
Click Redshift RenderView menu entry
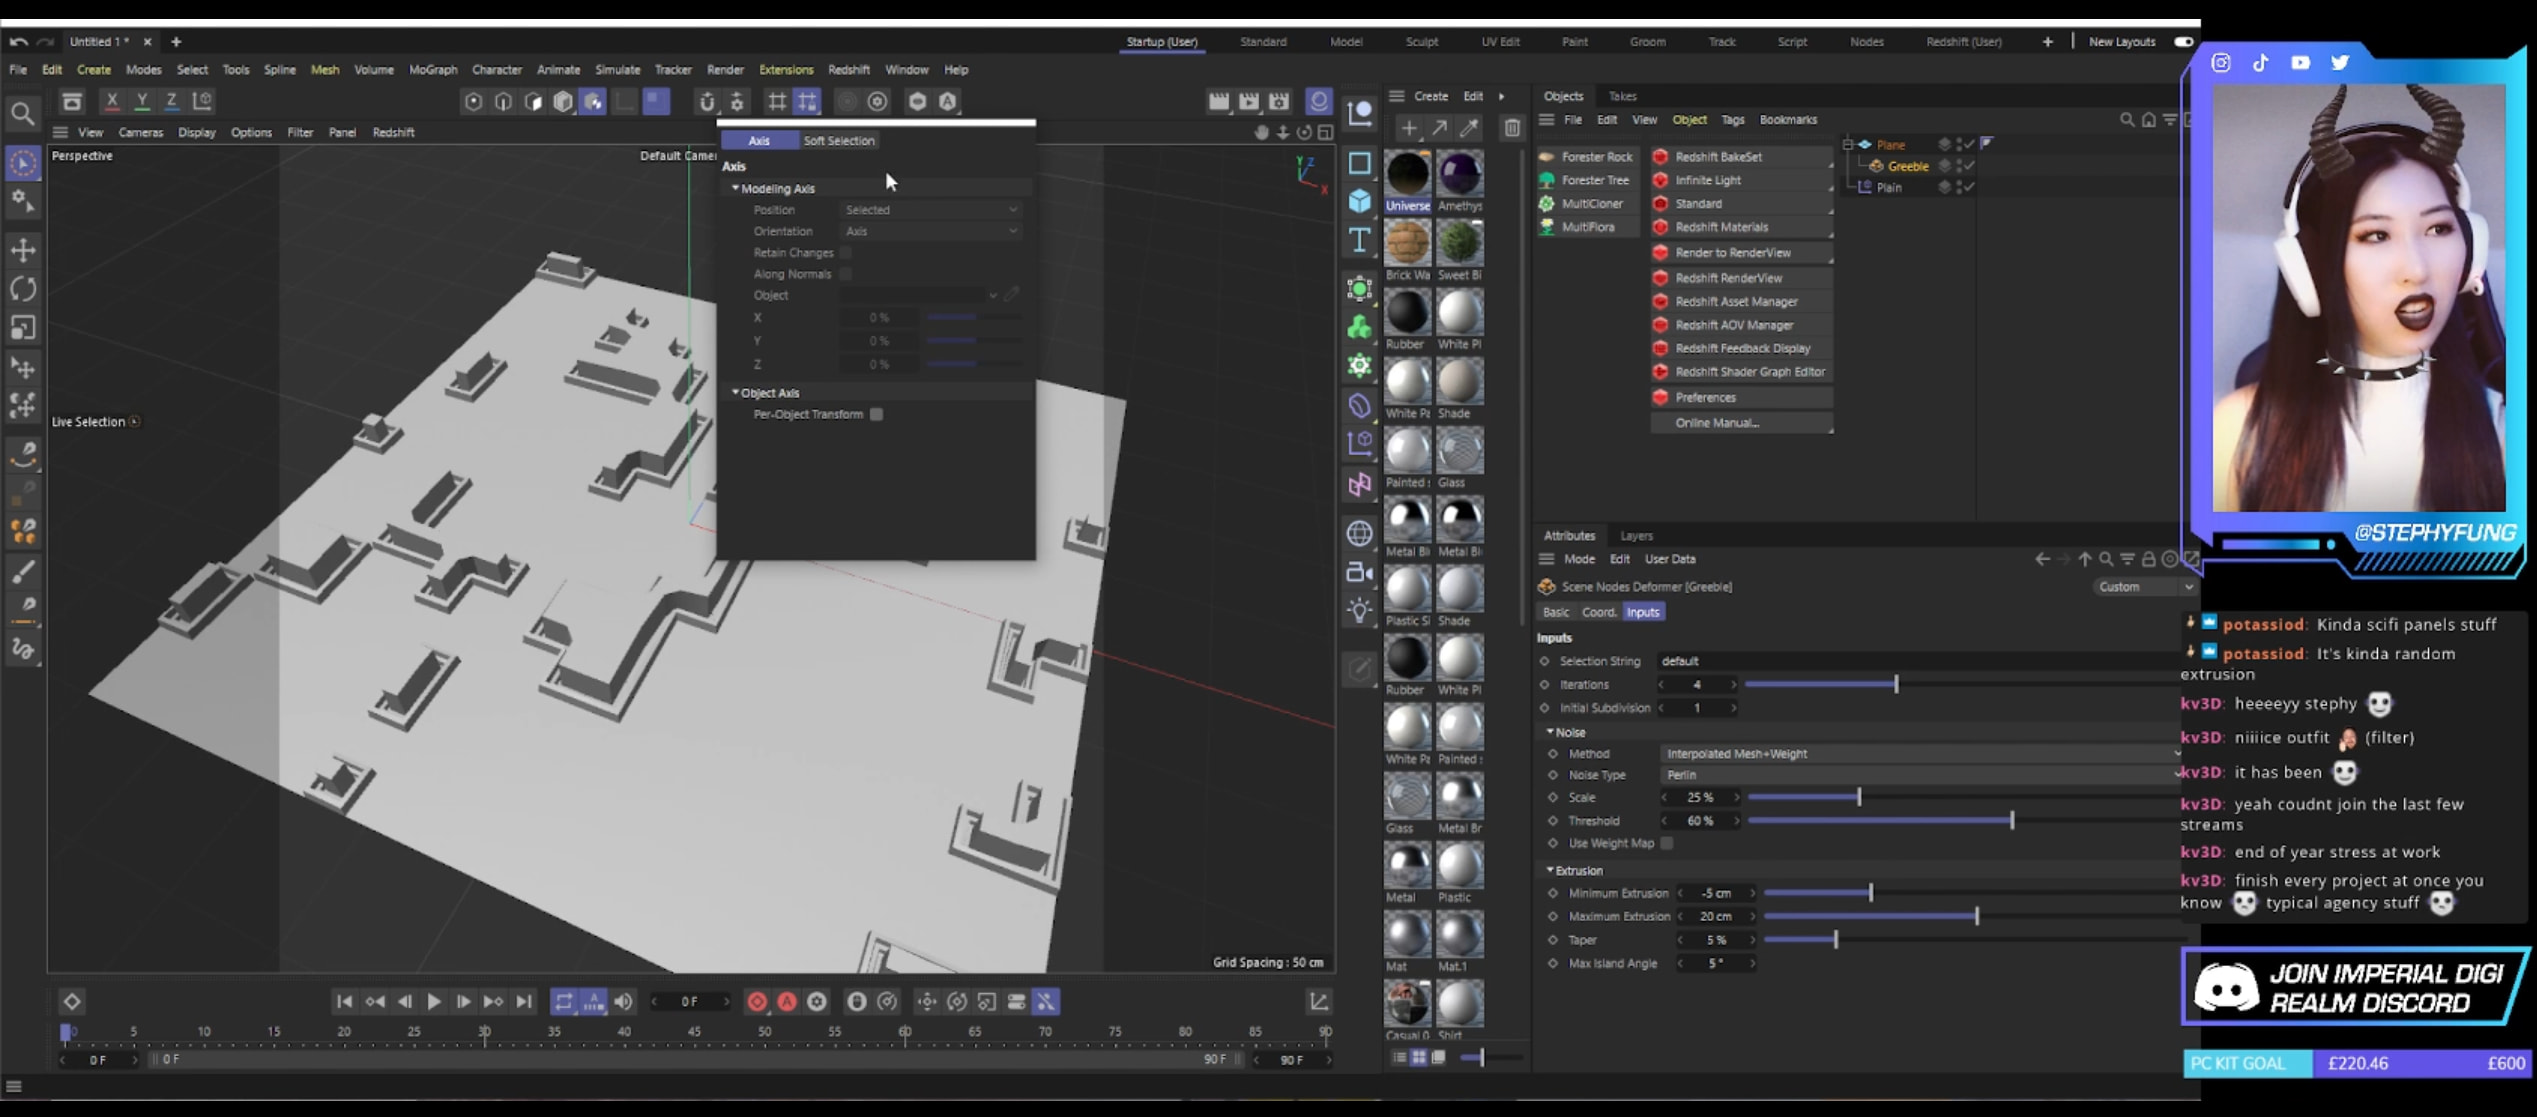1728,278
